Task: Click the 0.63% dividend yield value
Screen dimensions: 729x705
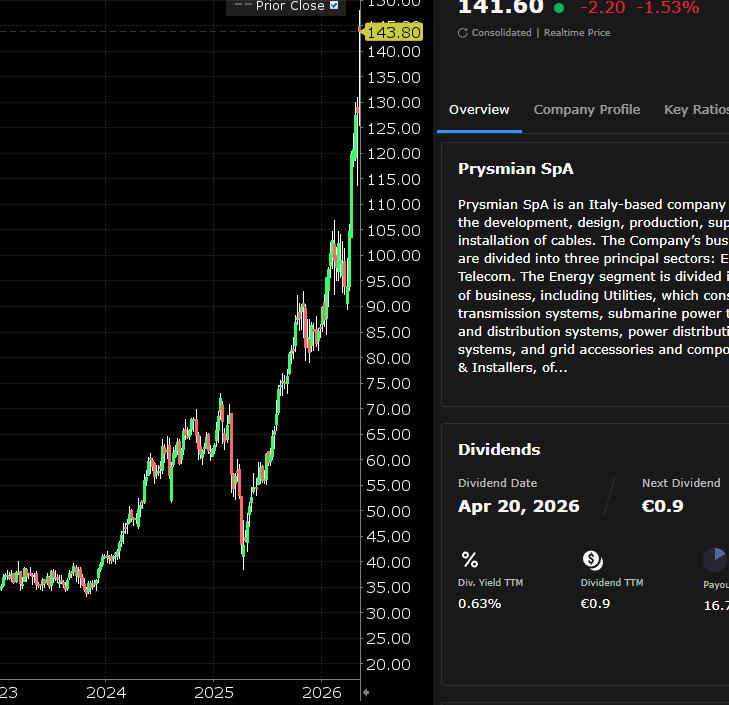Action: coord(479,604)
